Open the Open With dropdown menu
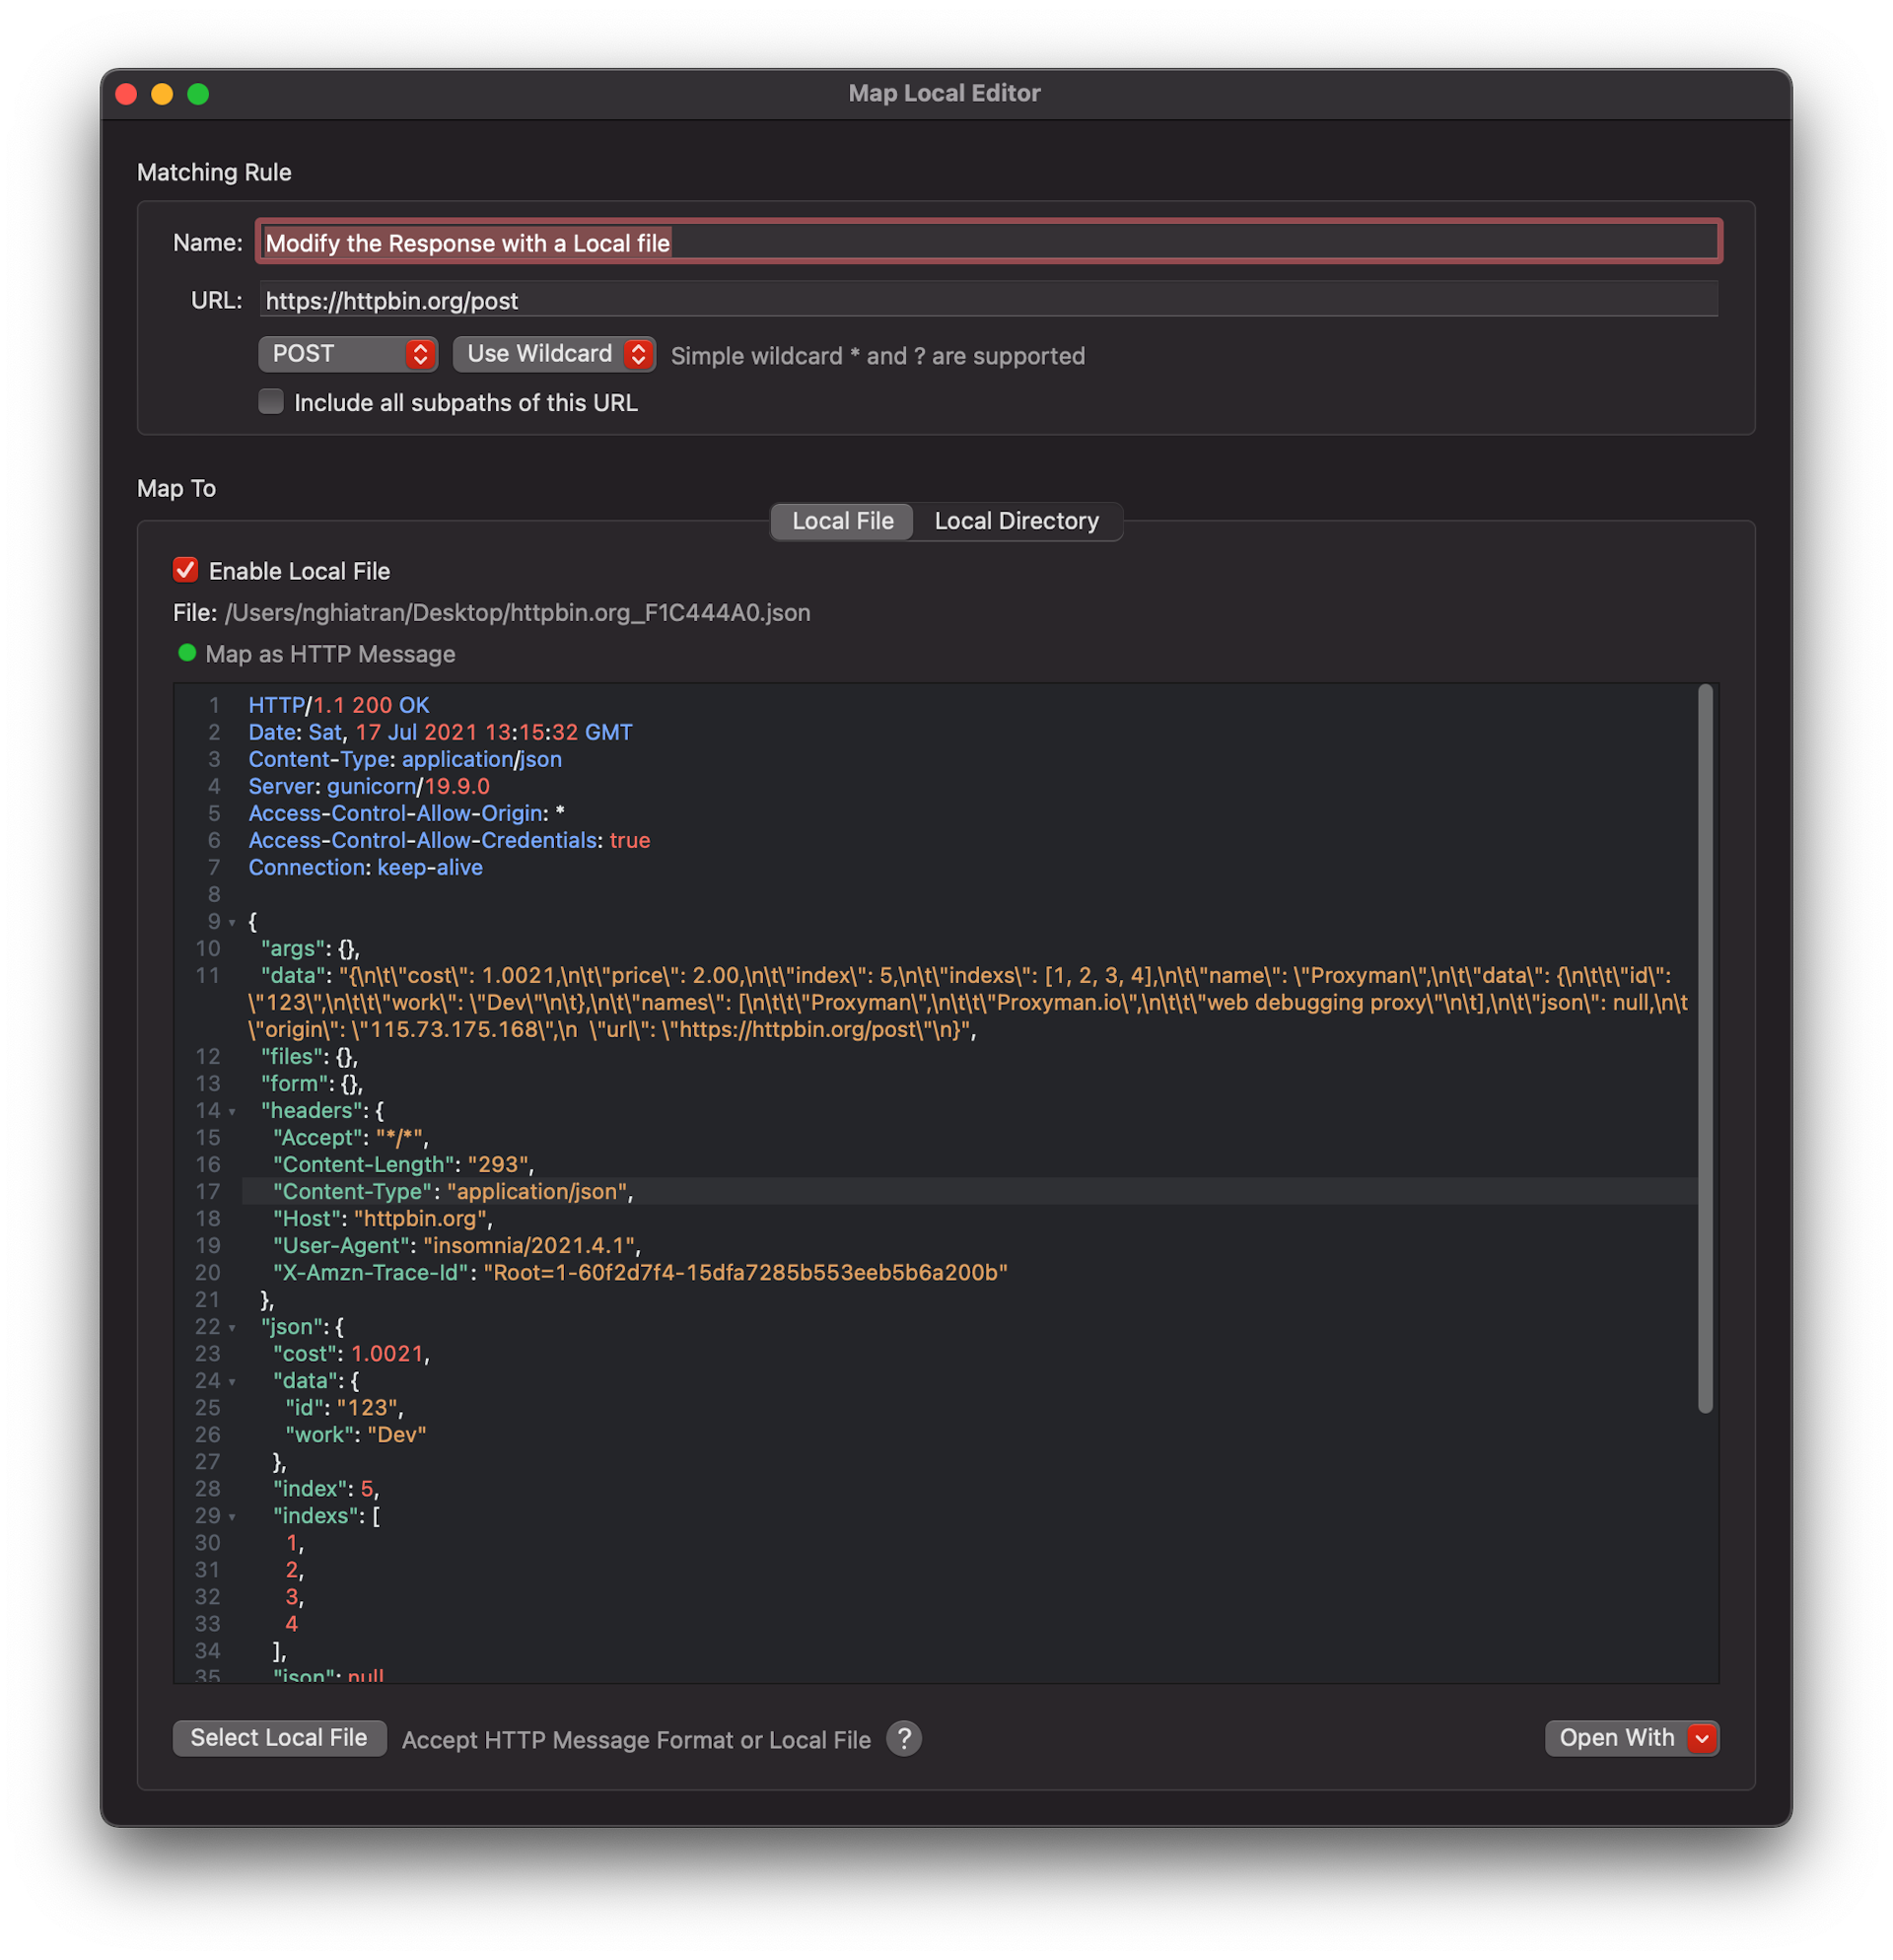Viewport: 1893px width, 1960px height. point(1630,1738)
